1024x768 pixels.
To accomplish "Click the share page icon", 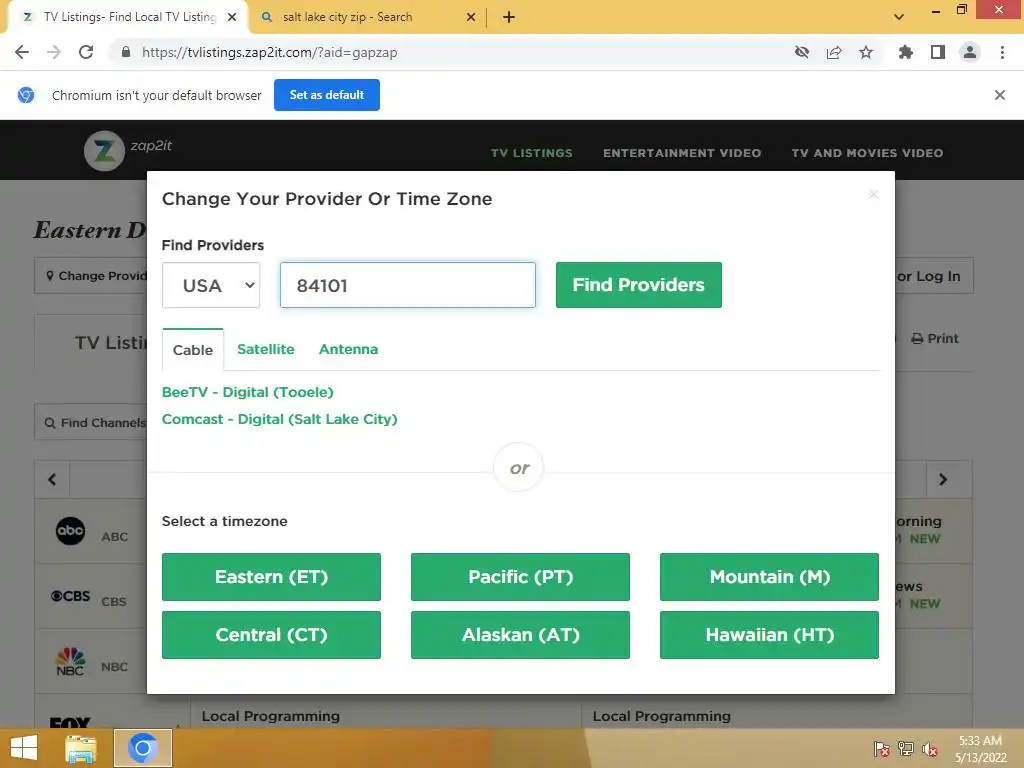I will click(x=833, y=52).
